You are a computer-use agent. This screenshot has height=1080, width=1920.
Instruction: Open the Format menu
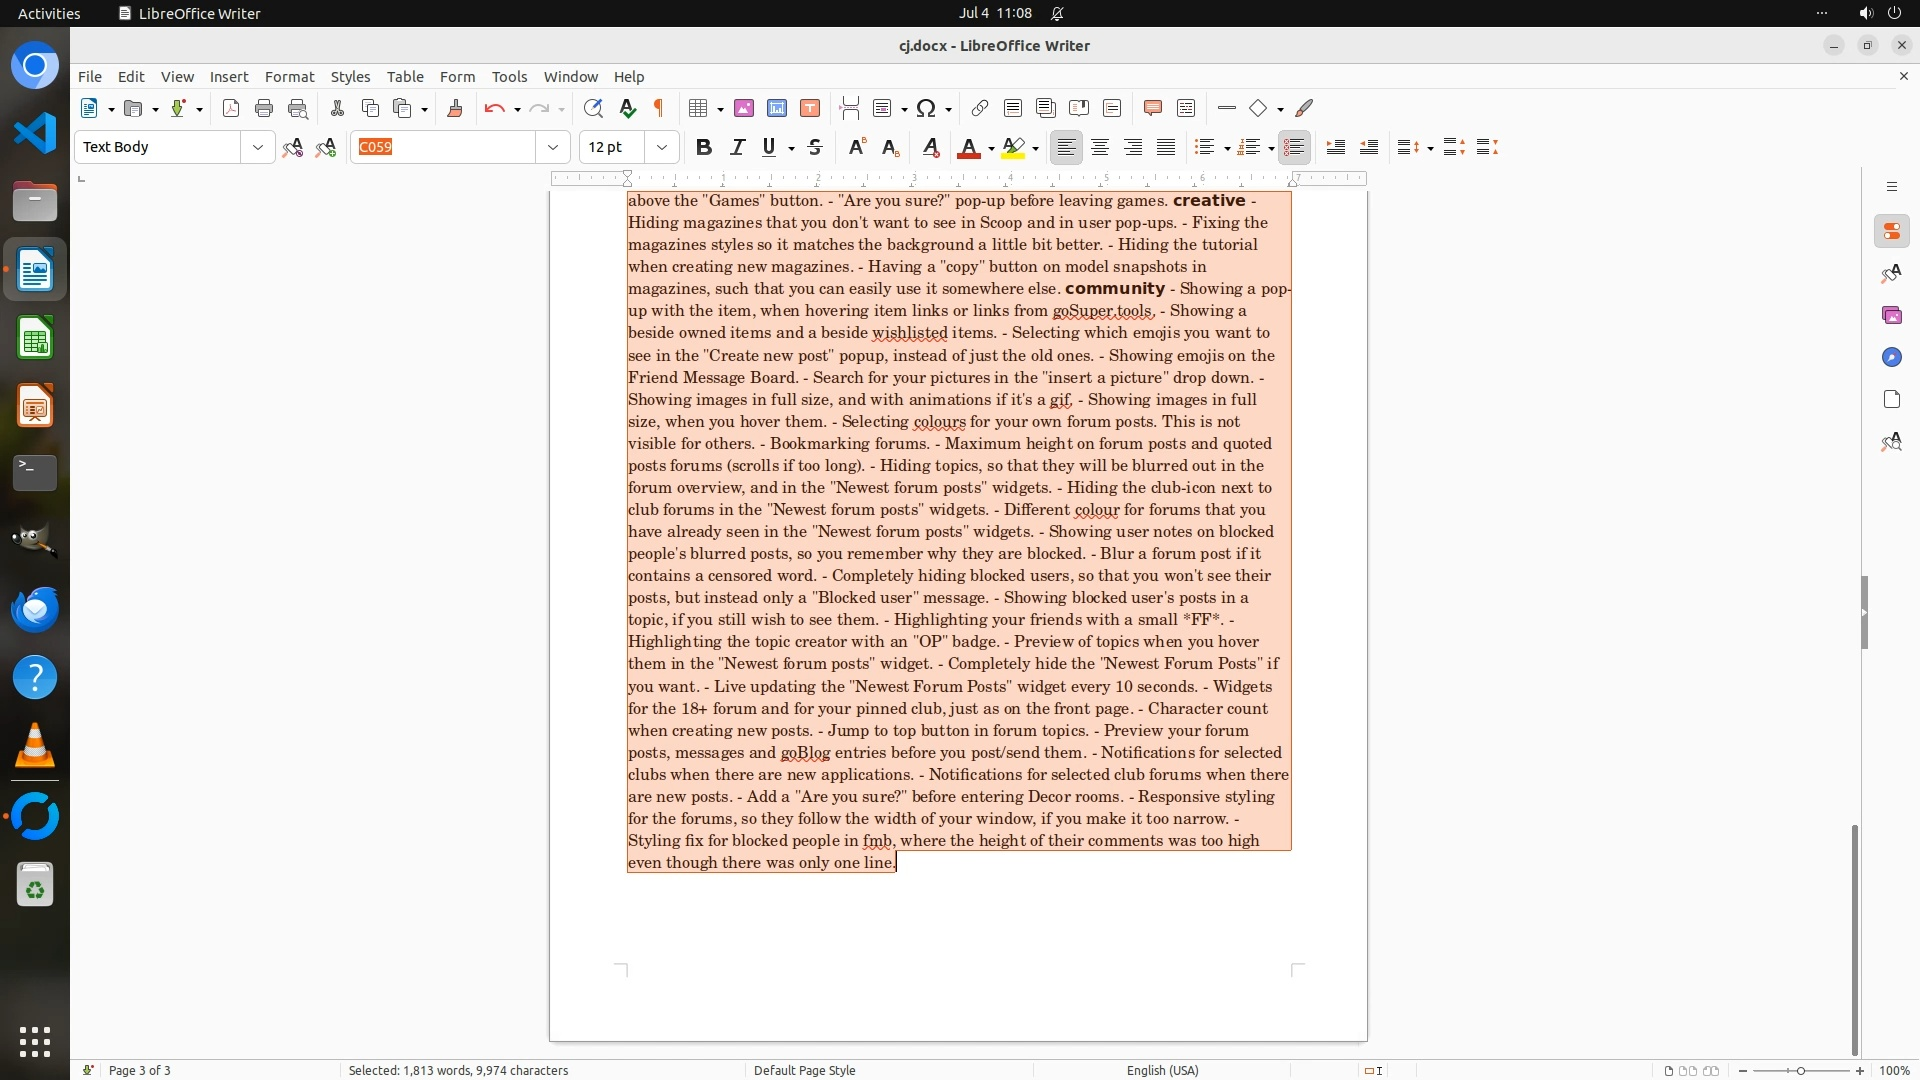click(289, 76)
